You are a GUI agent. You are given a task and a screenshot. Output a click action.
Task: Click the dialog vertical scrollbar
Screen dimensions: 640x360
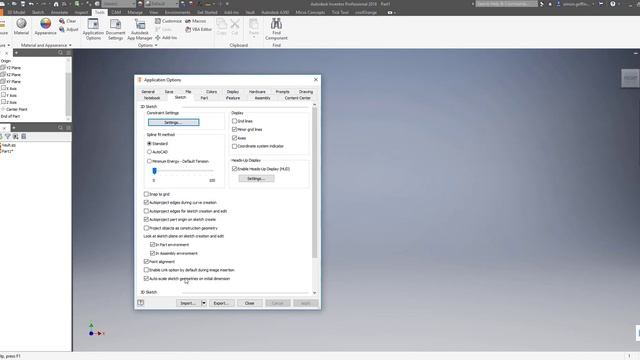[x=314, y=183]
